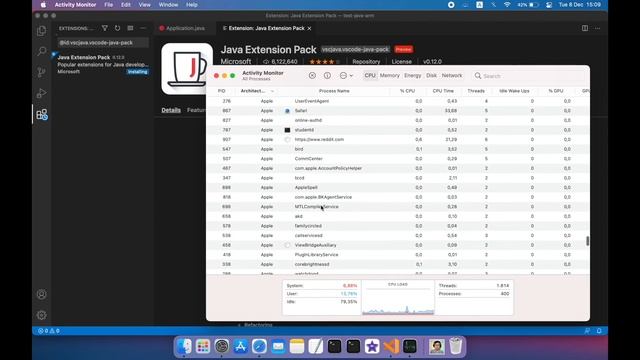The width and height of the screenshot is (640, 360).
Task: Open the Explorer view in VS Code
Action: (x=42, y=31)
